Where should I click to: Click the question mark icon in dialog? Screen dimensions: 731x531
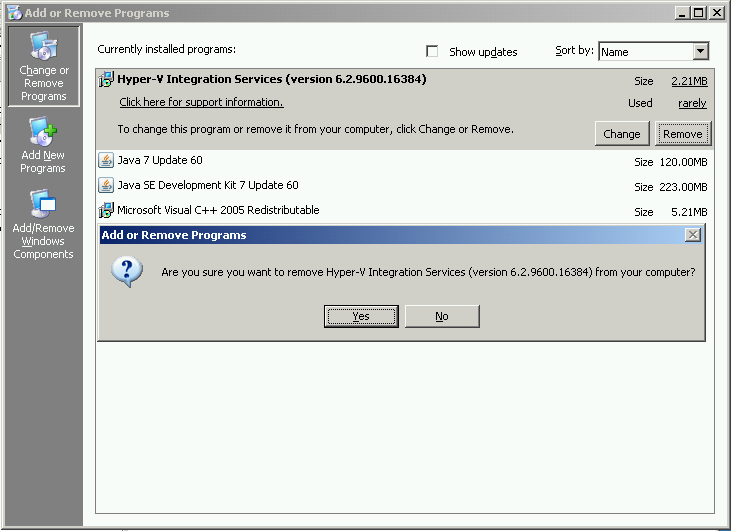(127, 271)
